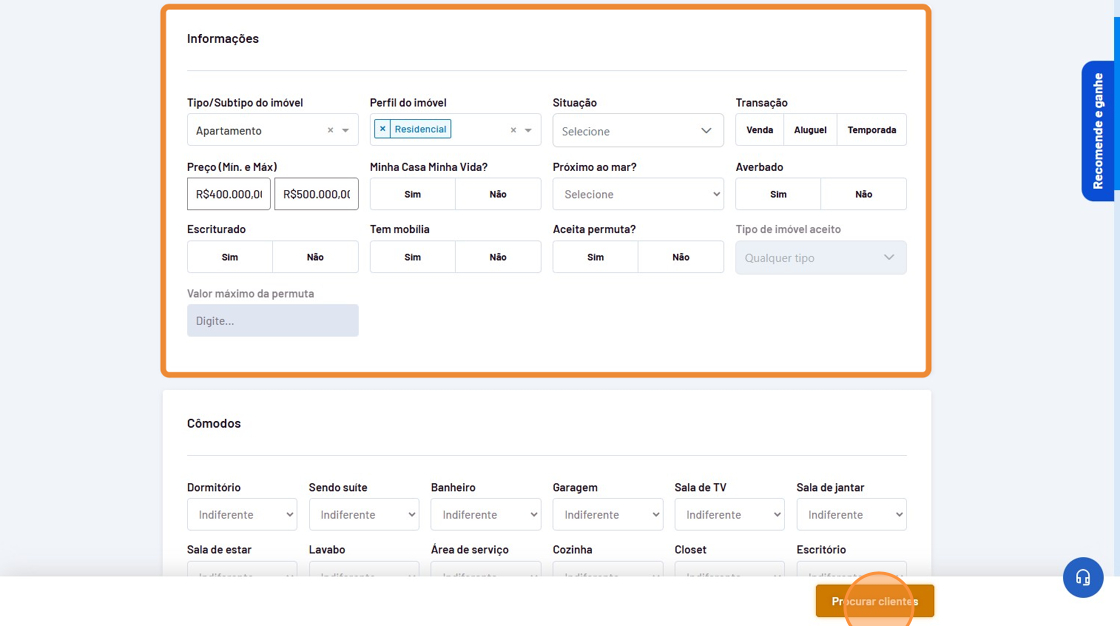
Task: Expand the Situação dropdown
Action: coord(637,131)
